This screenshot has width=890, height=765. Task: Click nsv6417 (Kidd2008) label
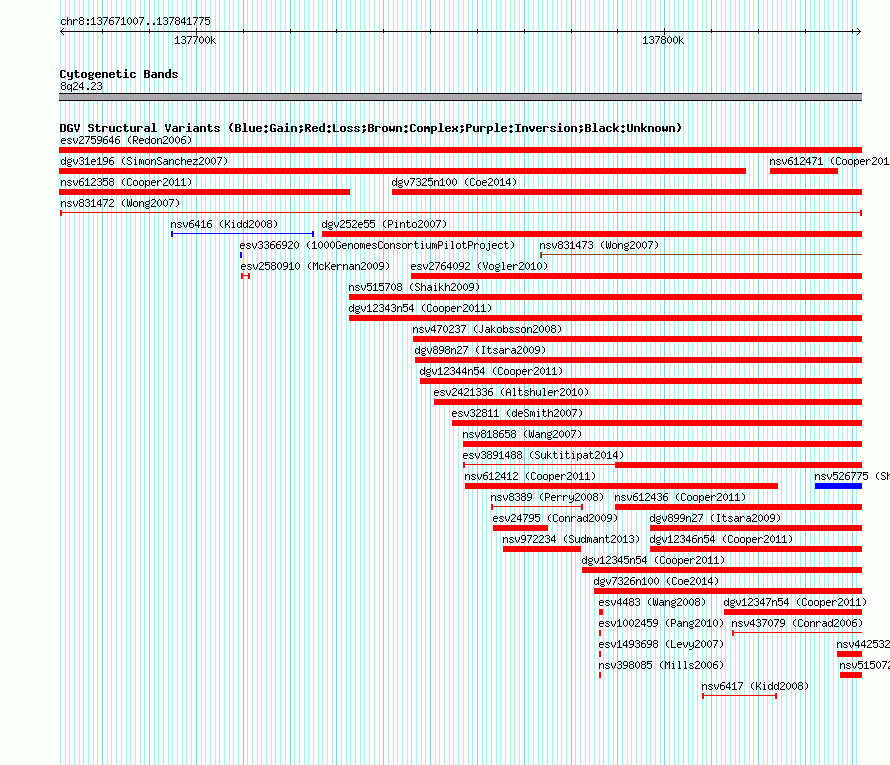[x=755, y=686]
